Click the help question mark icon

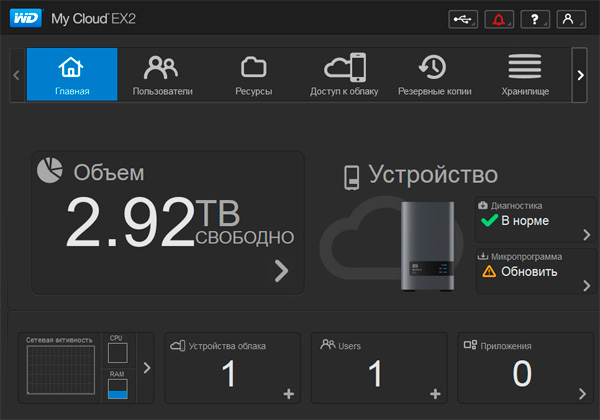pyautogui.click(x=534, y=19)
